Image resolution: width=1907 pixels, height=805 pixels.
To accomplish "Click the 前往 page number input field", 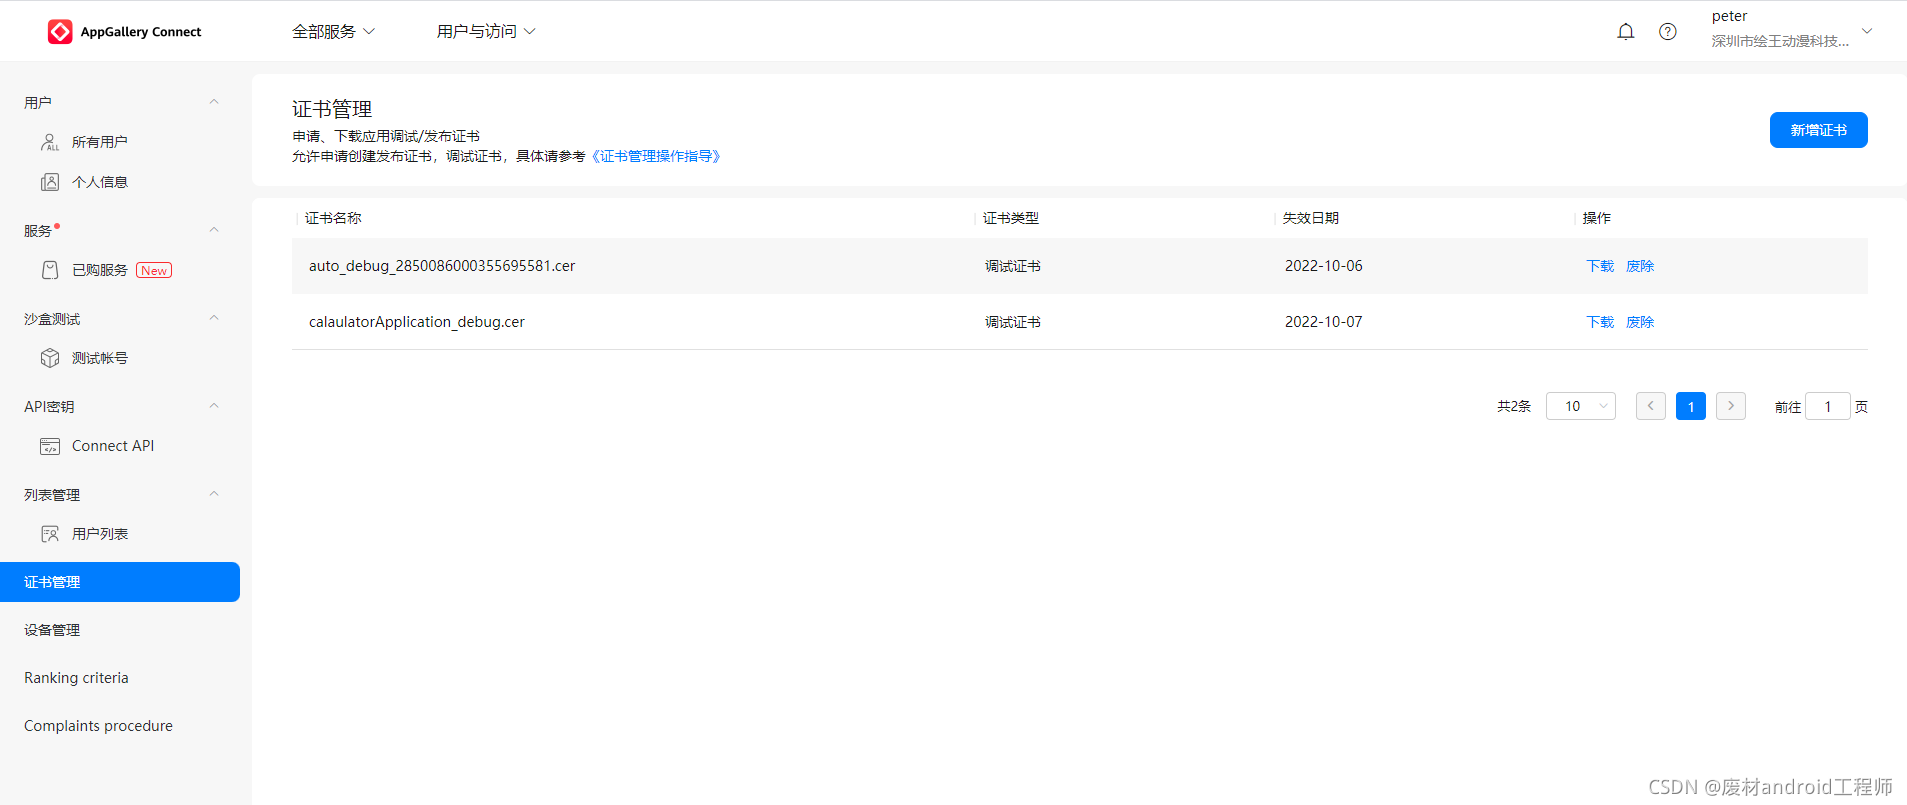I will [1828, 406].
